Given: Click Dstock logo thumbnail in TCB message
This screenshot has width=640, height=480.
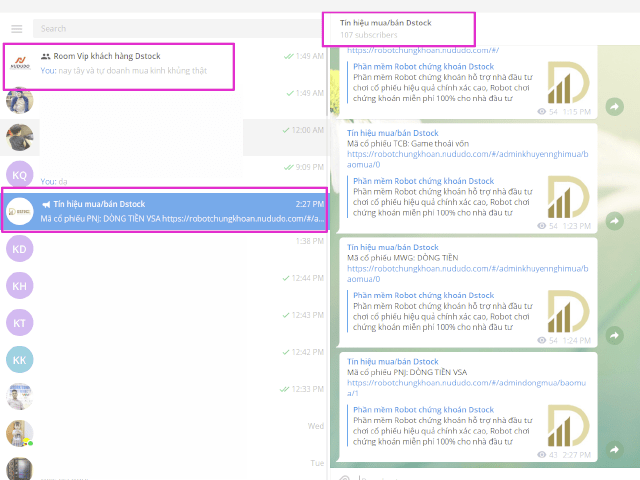Looking at the screenshot, I should click(x=569, y=197).
